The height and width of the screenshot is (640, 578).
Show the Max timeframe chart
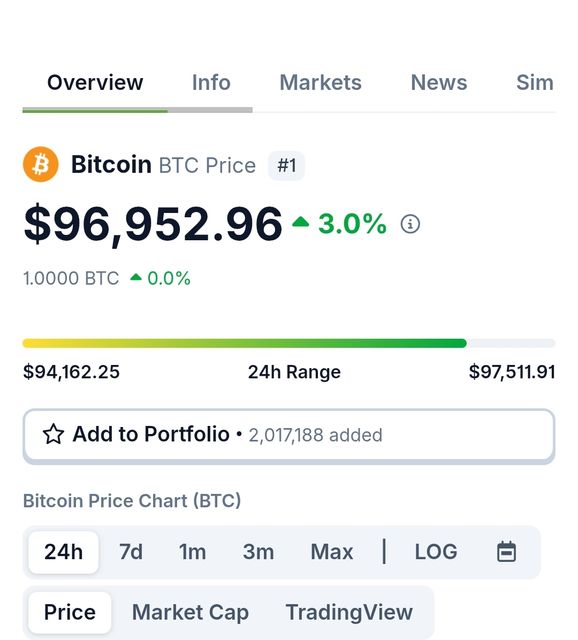click(332, 552)
